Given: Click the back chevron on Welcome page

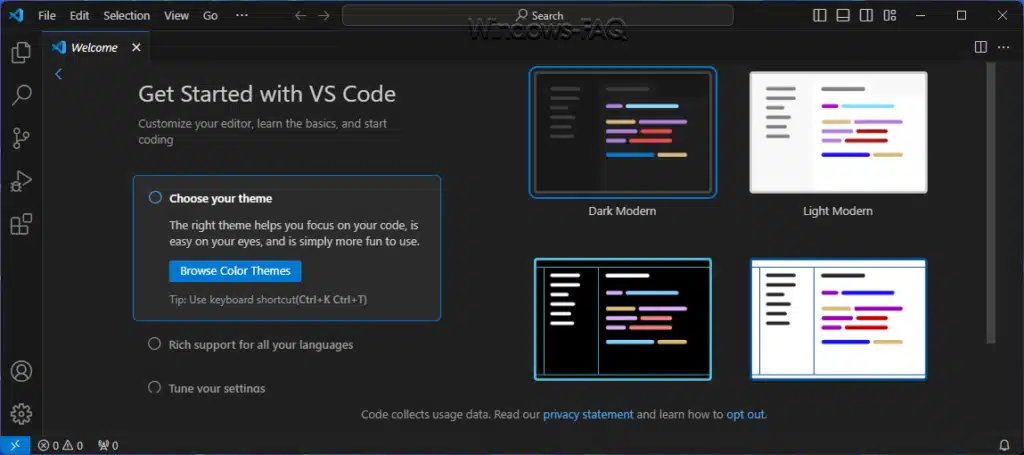Looking at the screenshot, I should [58, 74].
